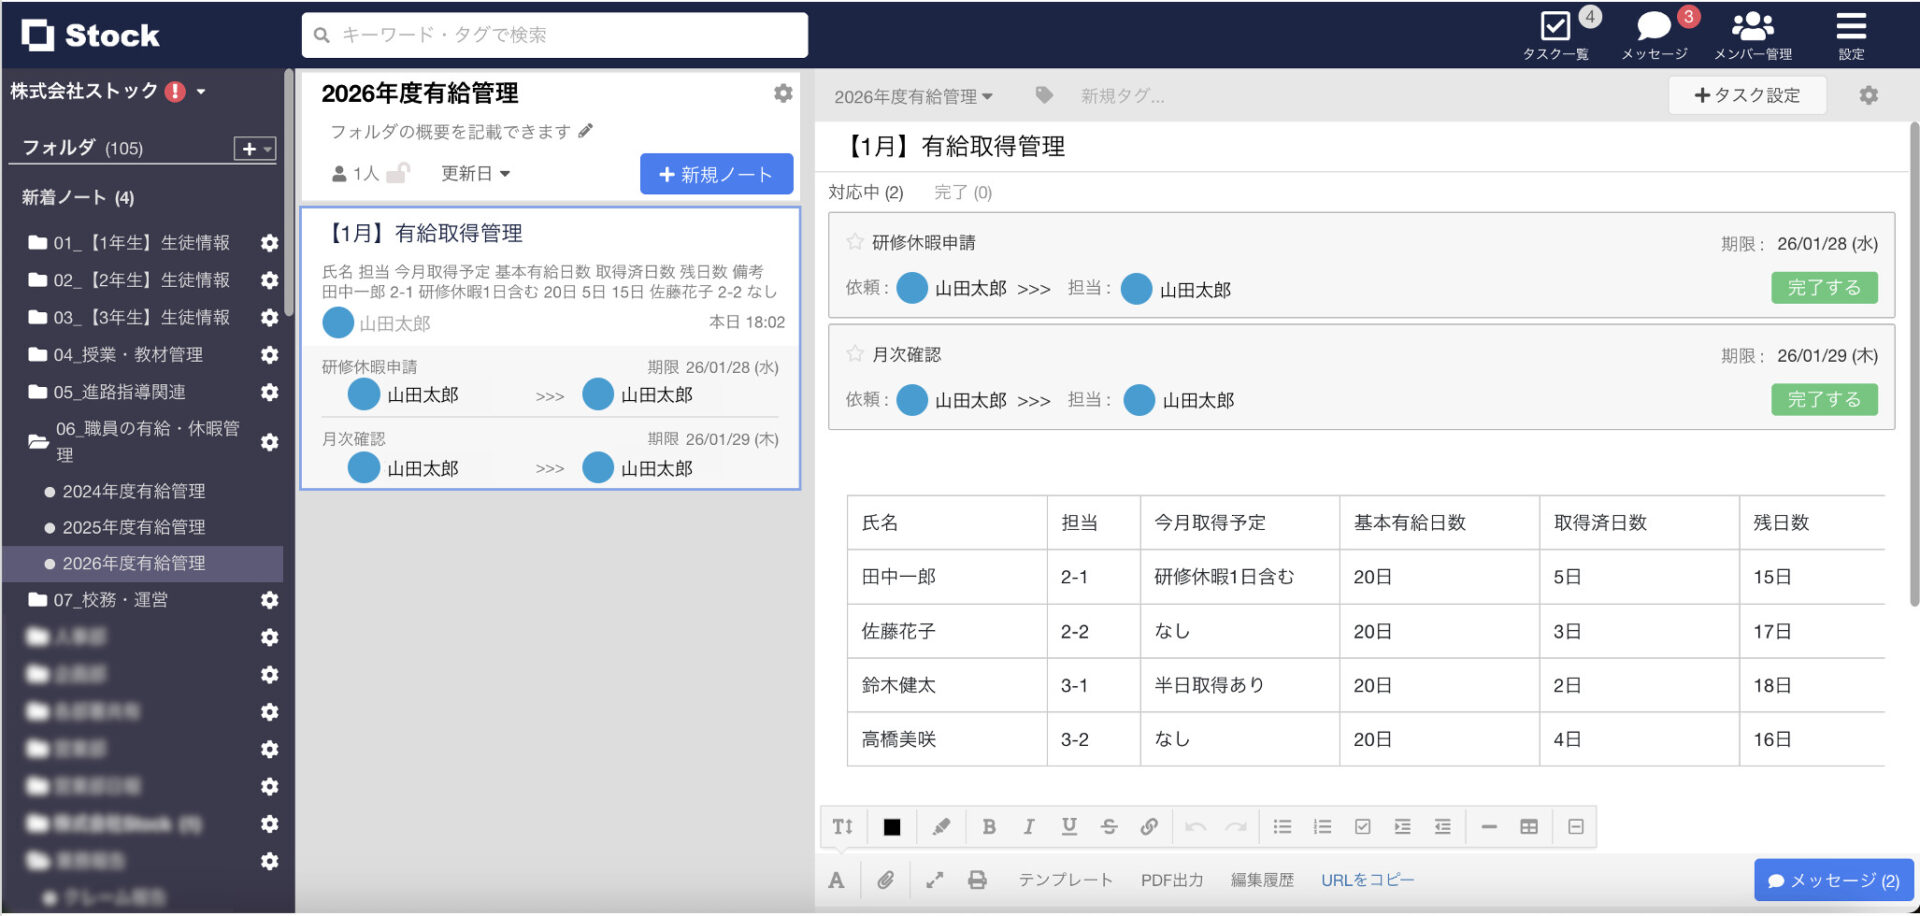Attach a file with the paperclip icon

(885, 880)
